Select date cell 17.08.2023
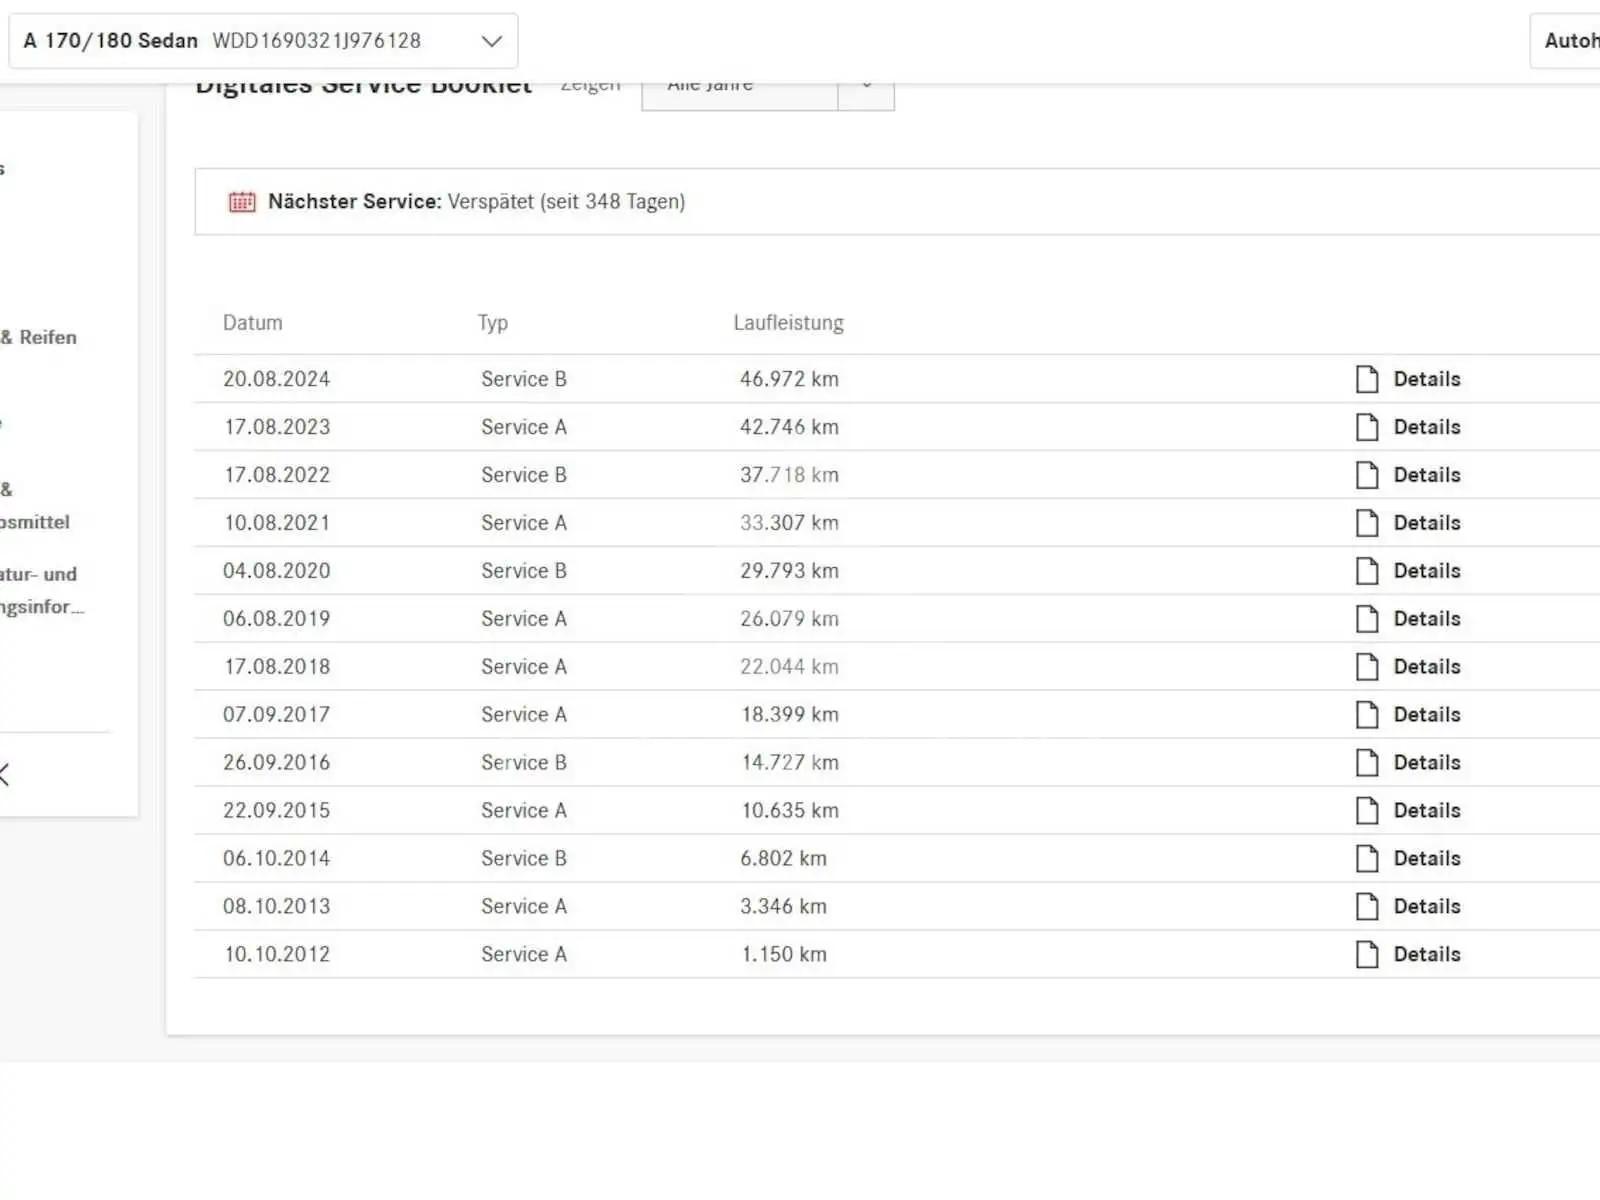 (x=277, y=427)
